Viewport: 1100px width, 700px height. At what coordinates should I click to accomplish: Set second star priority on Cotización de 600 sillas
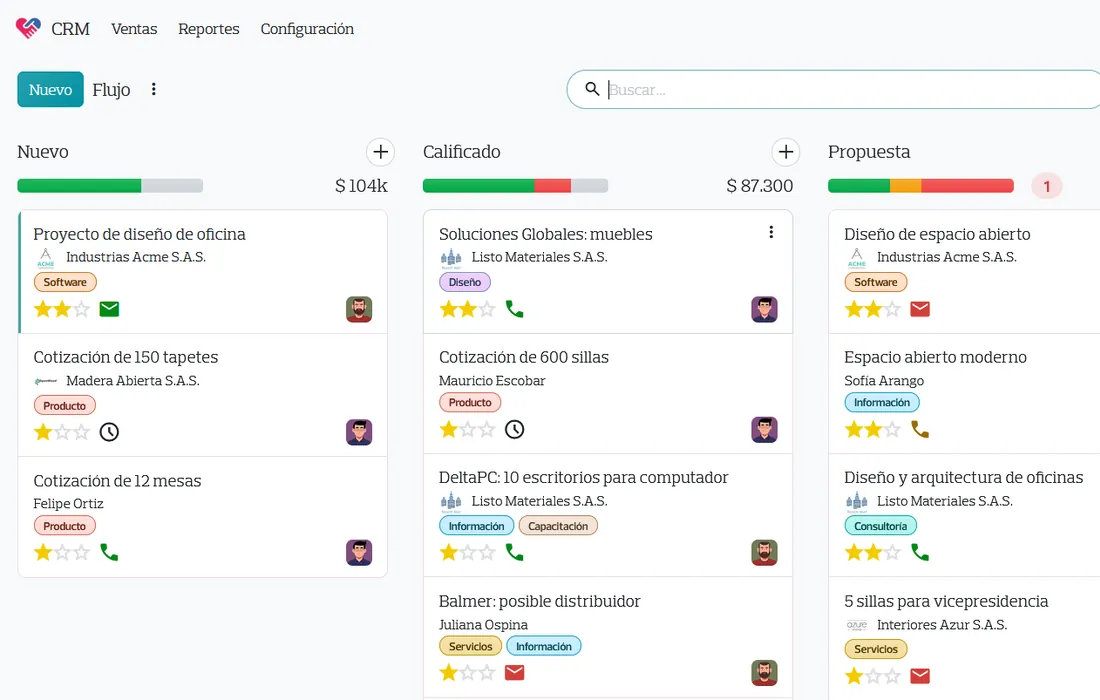tap(468, 429)
